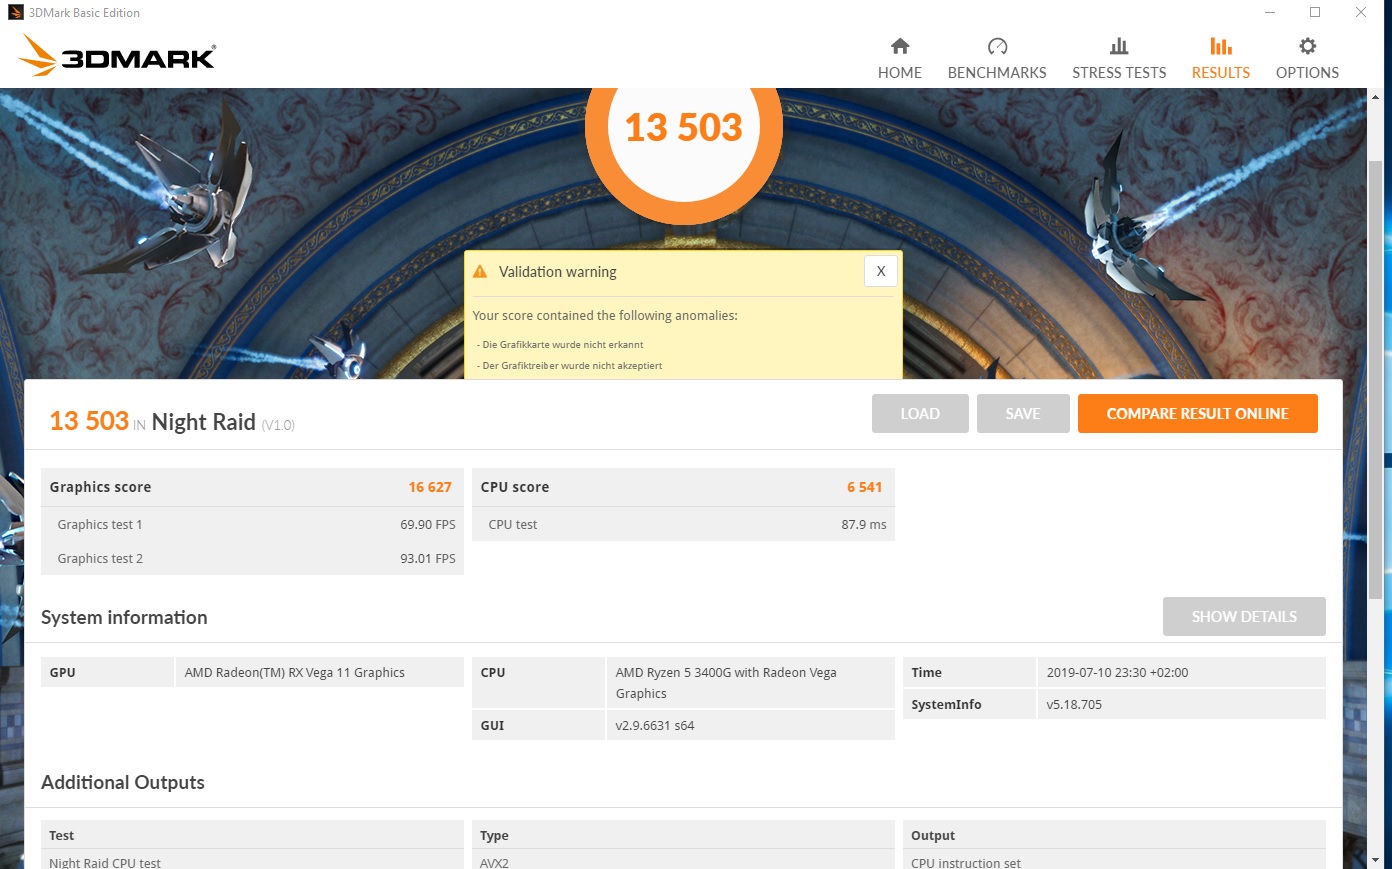This screenshot has height=869, width=1392.
Task: Select the CPU score value 6 541
Action: click(x=865, y=487)
